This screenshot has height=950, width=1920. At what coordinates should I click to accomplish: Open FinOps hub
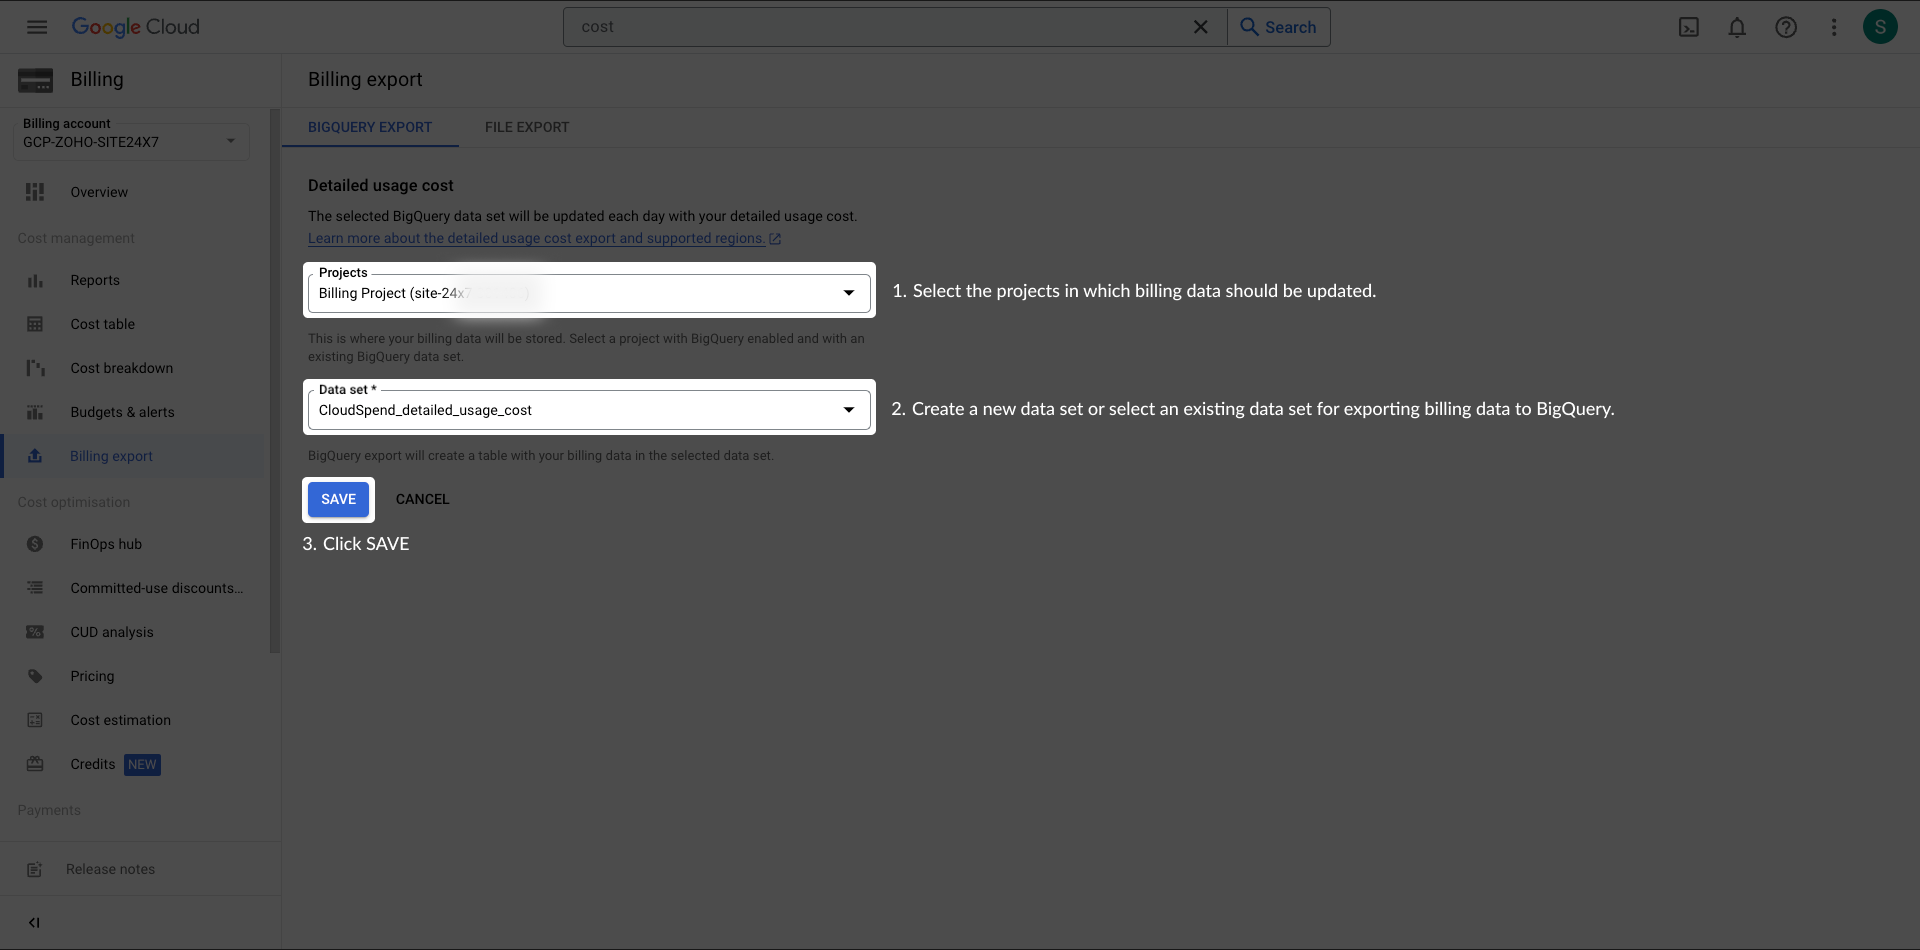106,544
